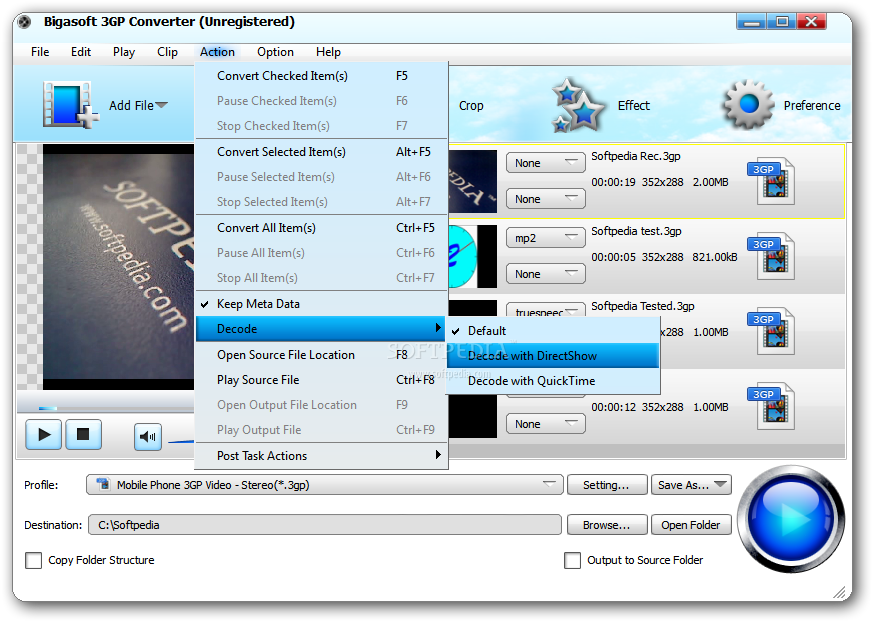Click the Effect label in toolbar
The width and height of the screenshot is (873, 622).
click(x=634, y=105)
